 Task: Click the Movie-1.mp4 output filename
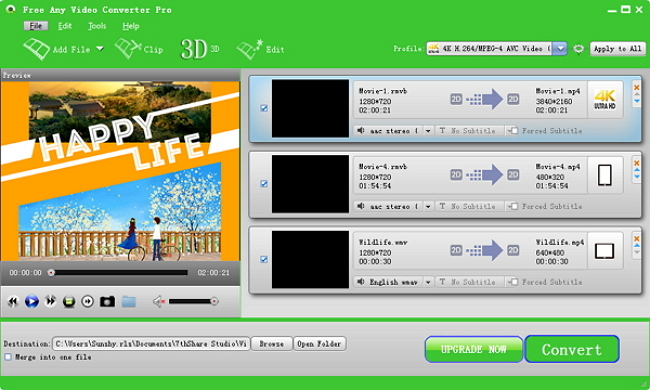[558, 91]
